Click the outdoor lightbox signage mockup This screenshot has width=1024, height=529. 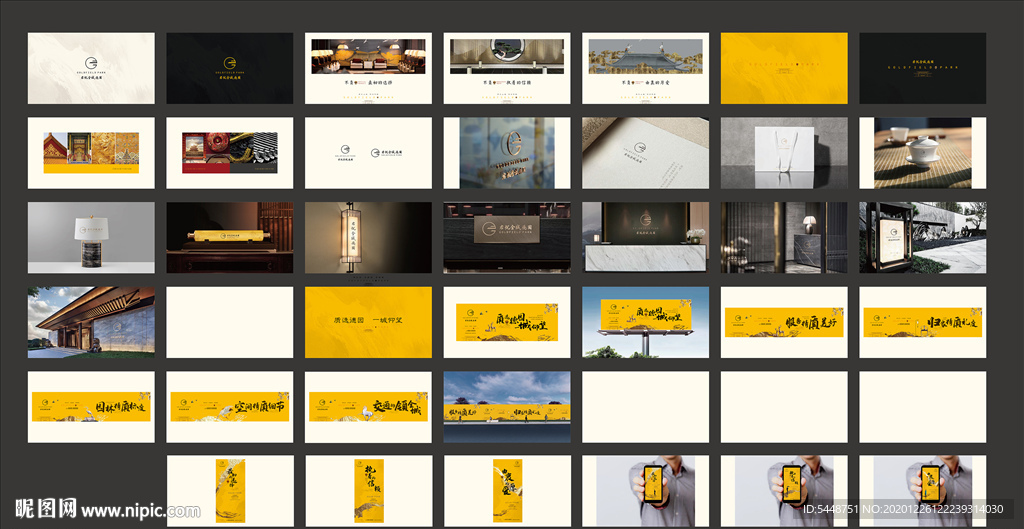tap(922, 238)
